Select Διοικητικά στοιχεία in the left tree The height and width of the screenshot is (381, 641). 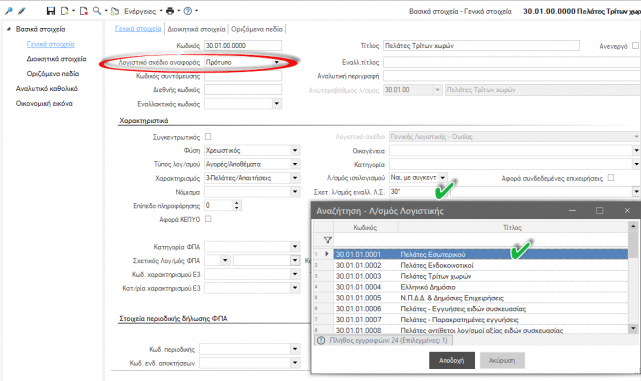click(56, 59)
